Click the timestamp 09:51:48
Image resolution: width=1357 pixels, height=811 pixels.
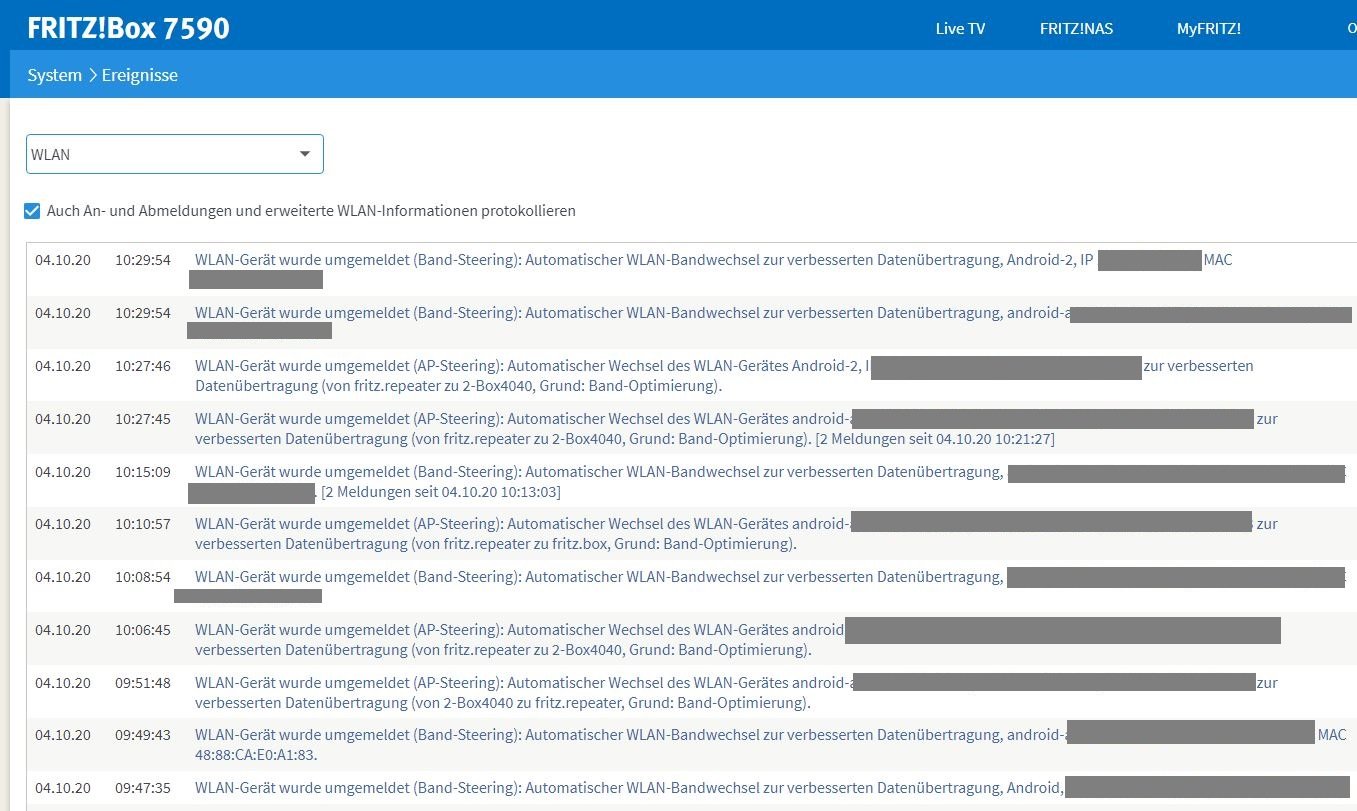(143, 683)
